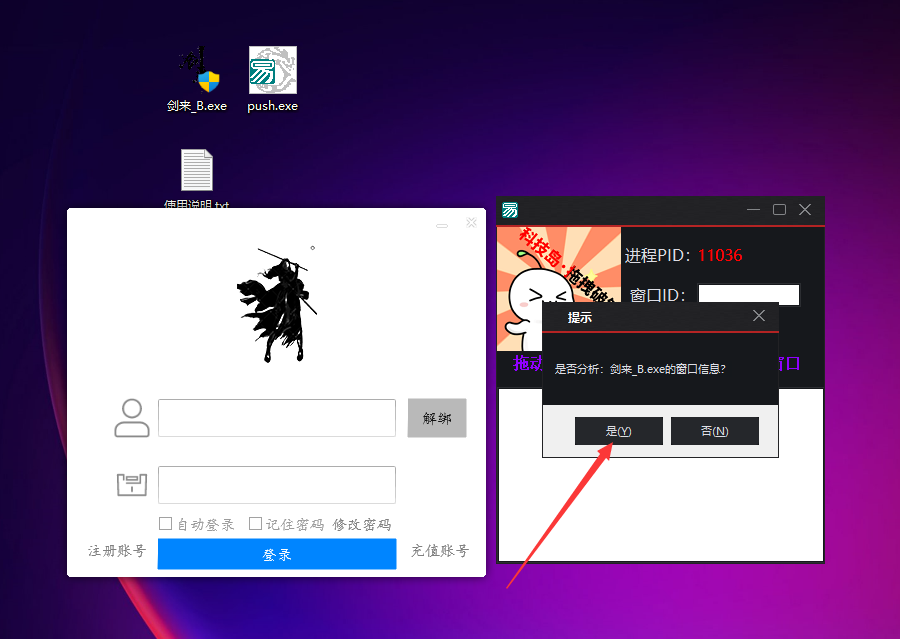Screen dimensions: 900x639
Task: Open the 充值账号 link
Action: [x=440, y=551]
